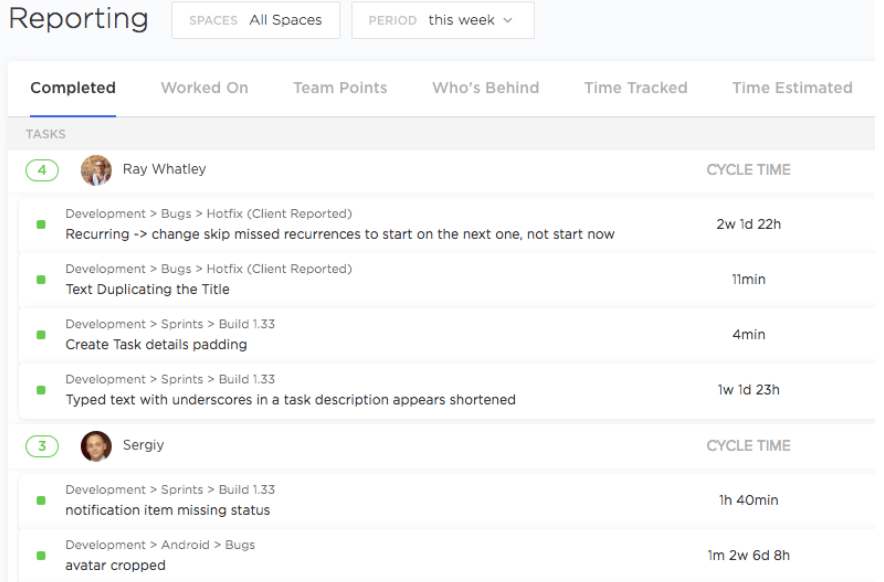
Task: Click Ray Whatley's avatar photo
Action: coord(96,170)
